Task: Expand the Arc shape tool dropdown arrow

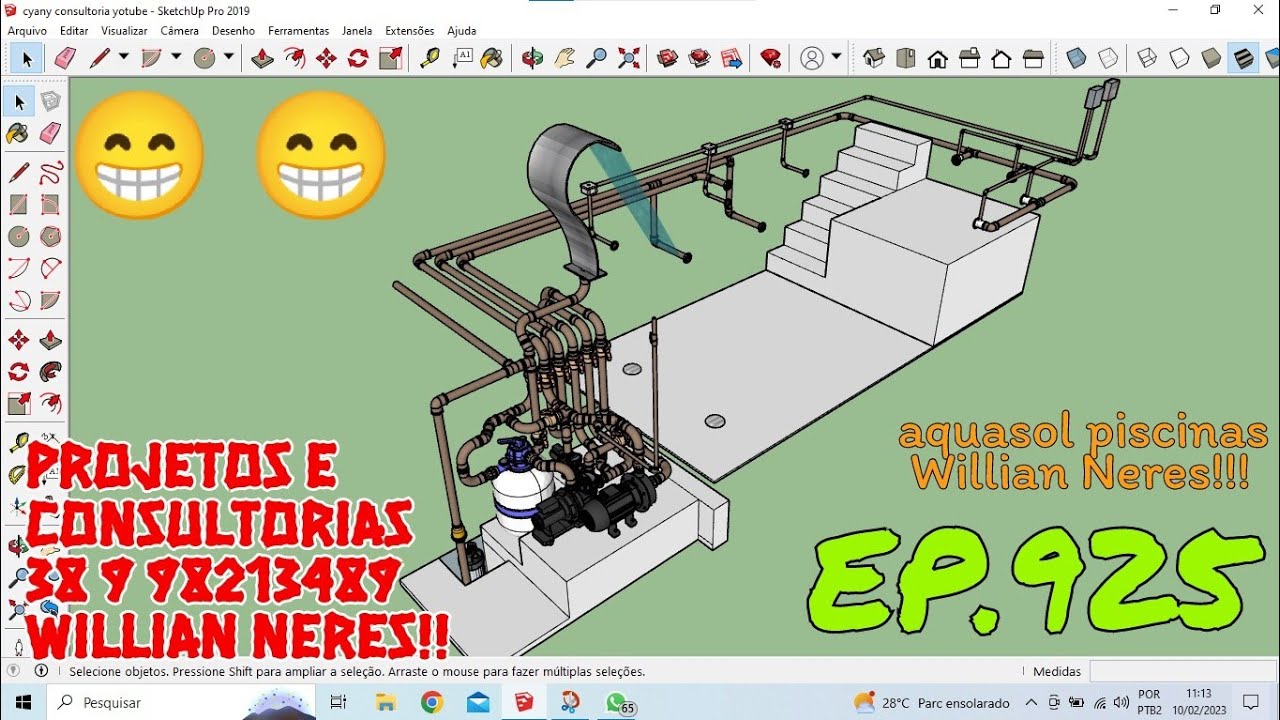Action: pyautogui.click(x=176, y=57)
